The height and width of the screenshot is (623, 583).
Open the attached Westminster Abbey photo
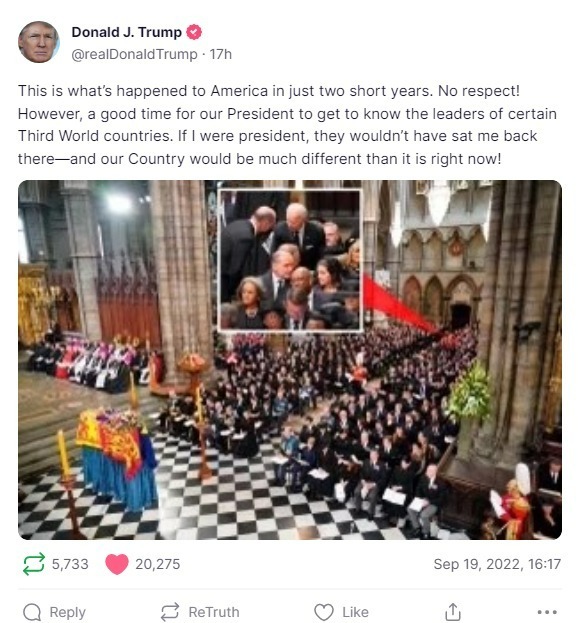point(290,360)
